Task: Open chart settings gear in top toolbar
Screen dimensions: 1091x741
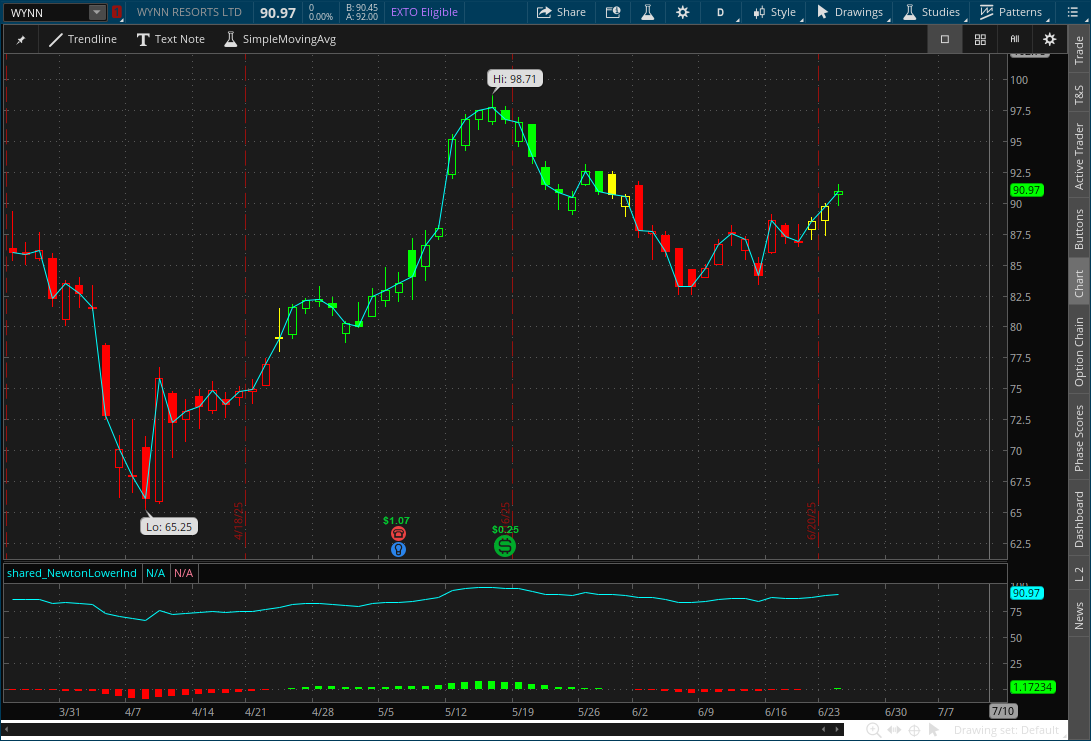Action: [683, 12]
